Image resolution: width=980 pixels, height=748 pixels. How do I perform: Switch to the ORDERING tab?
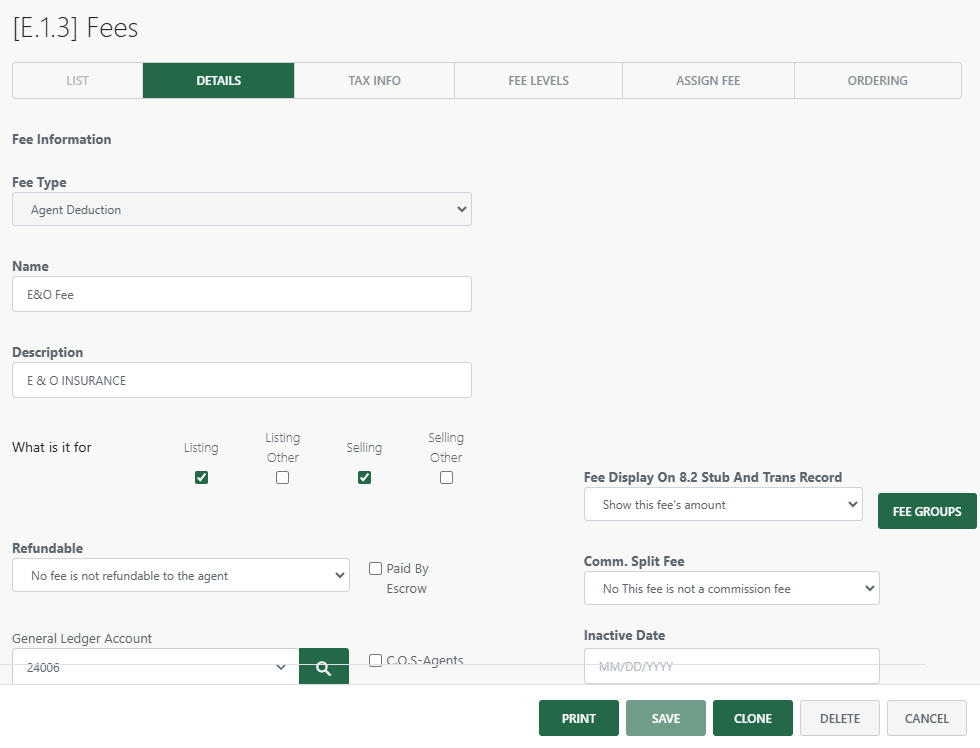(877, 81)
